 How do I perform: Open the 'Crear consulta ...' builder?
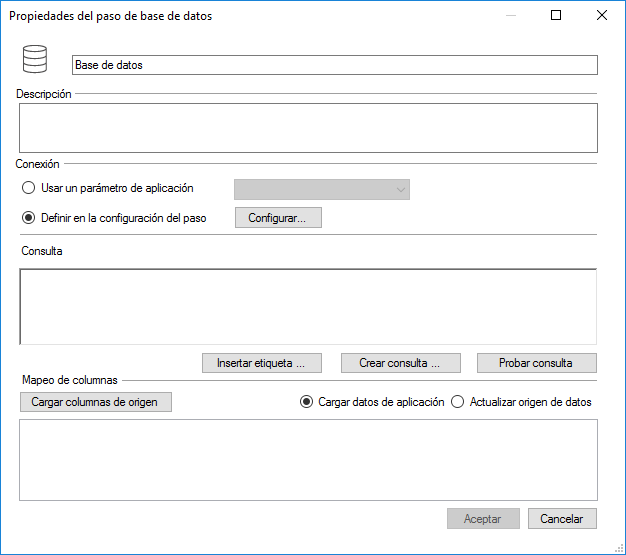click(400, 363)
